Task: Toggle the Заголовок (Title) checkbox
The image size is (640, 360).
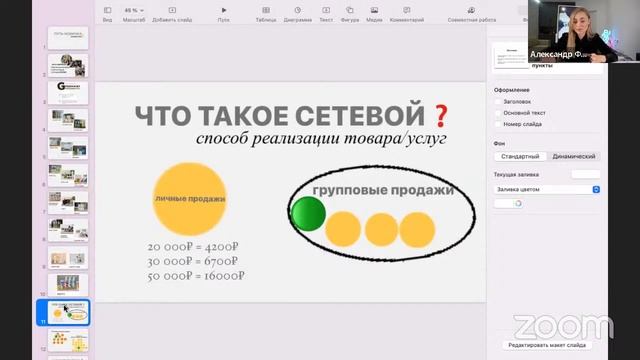Action: point(498,102)
